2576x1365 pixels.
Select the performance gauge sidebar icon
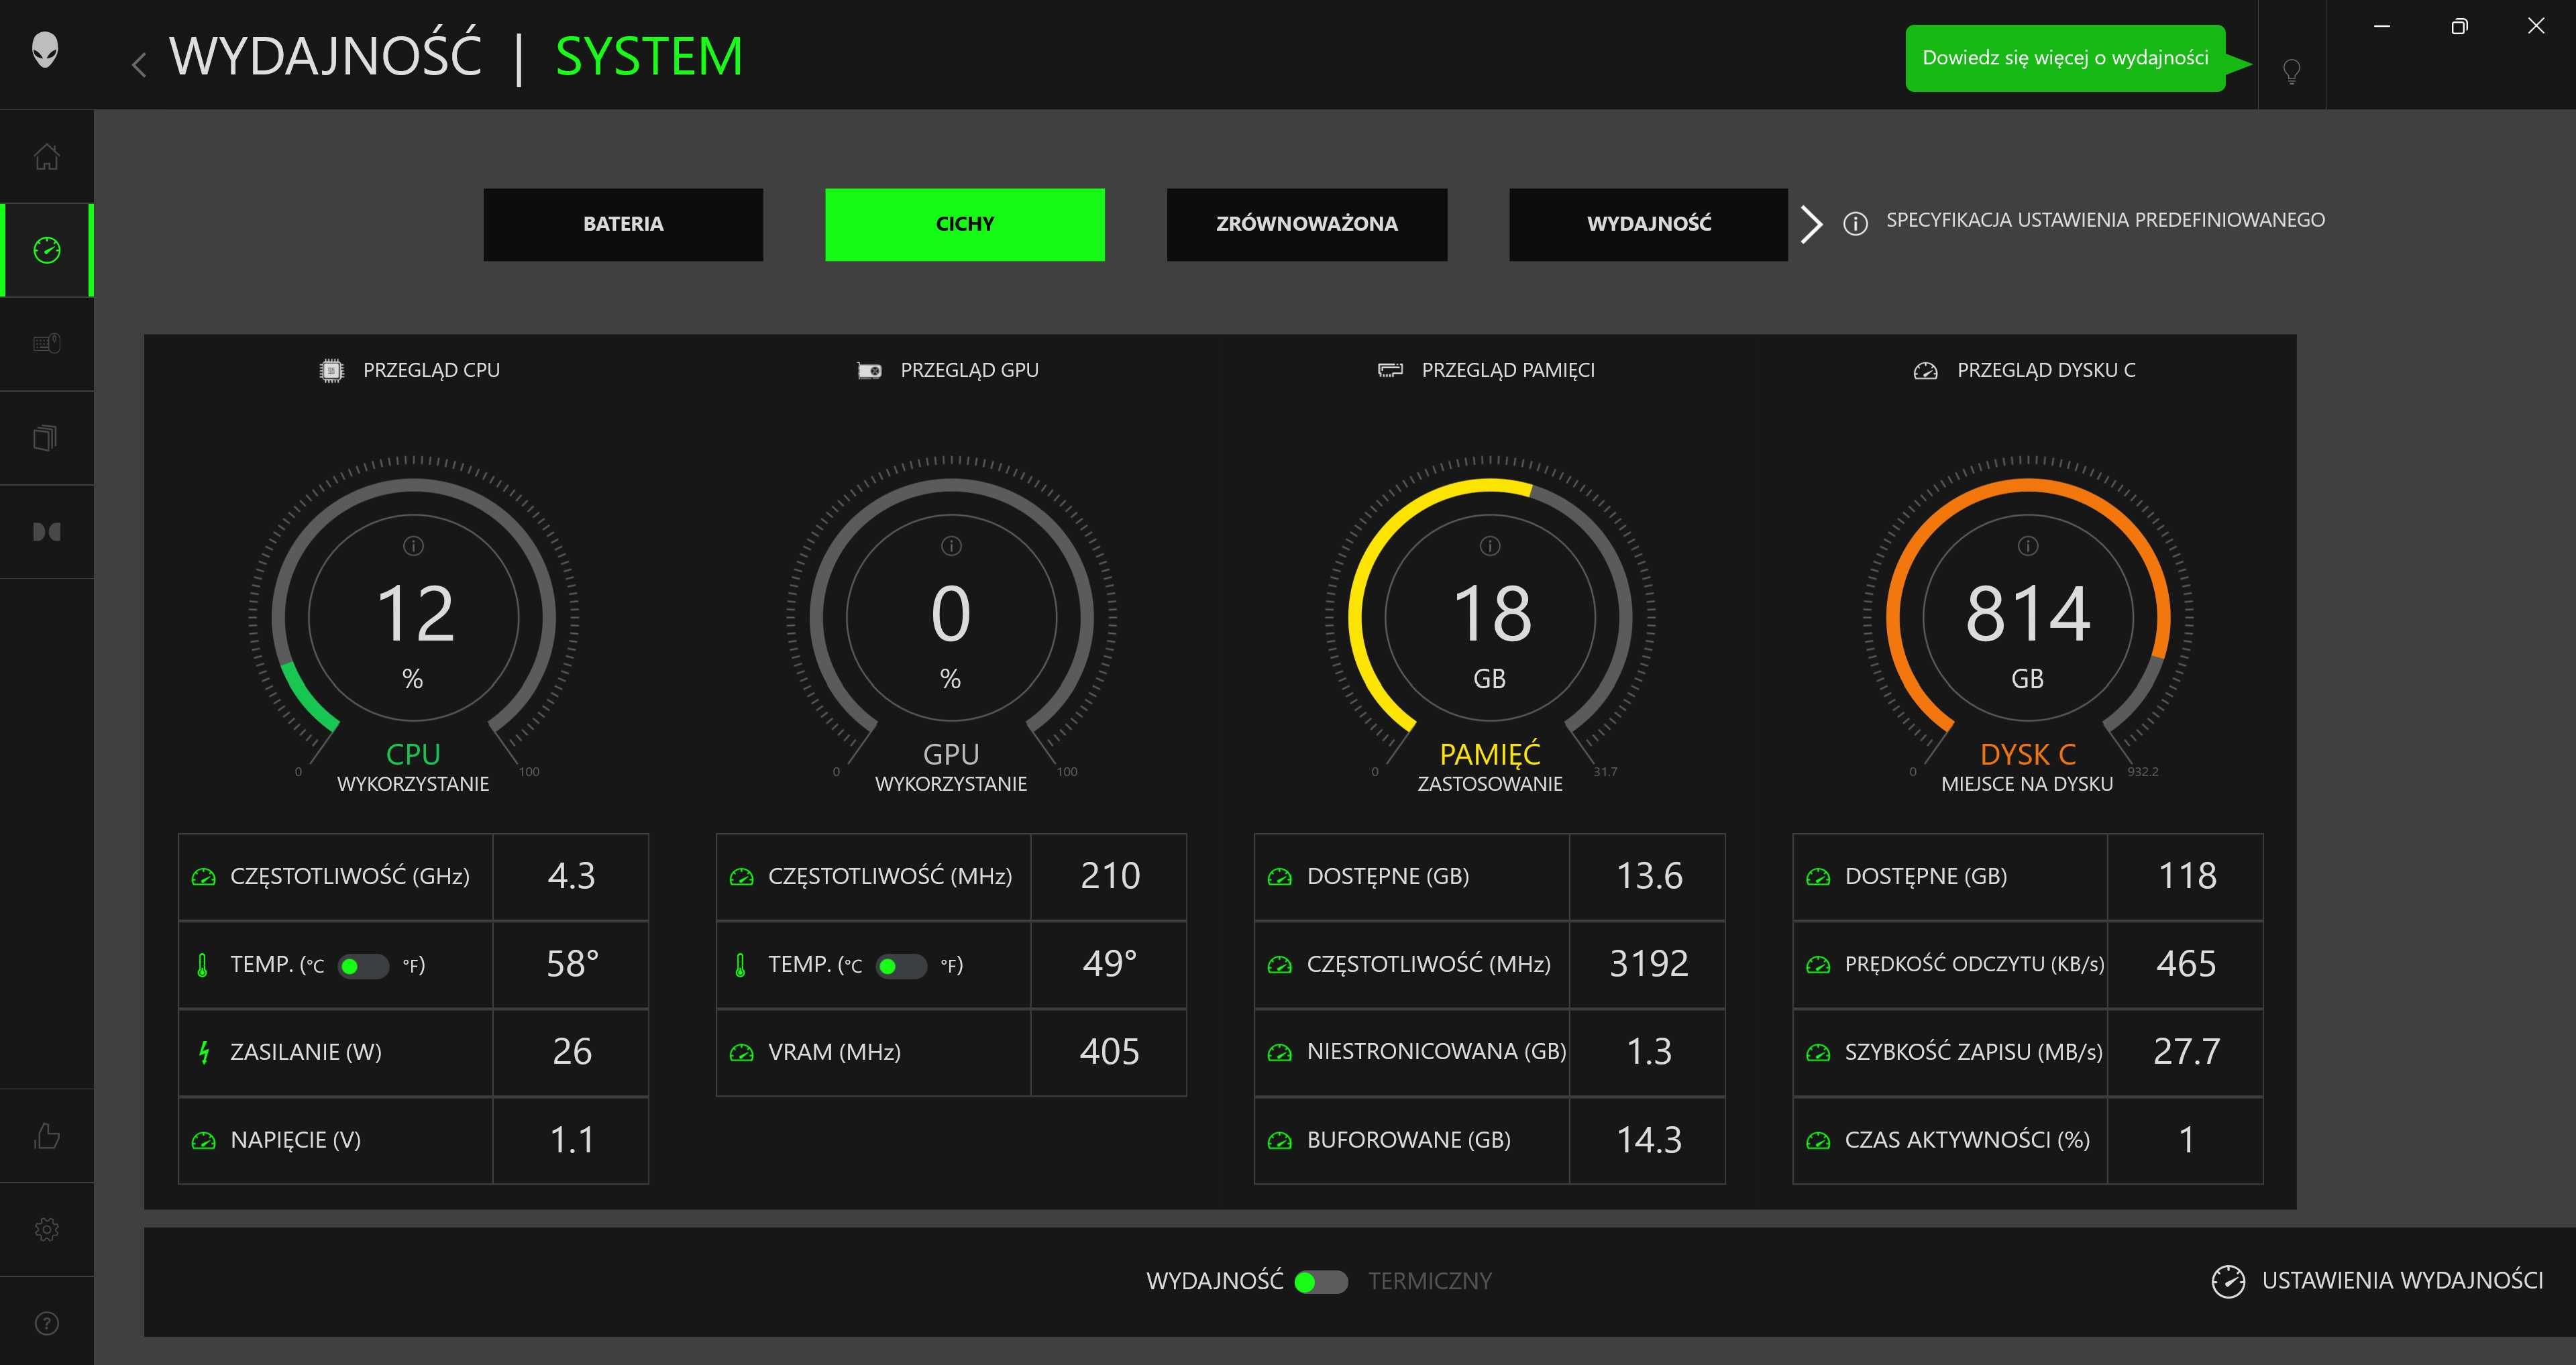pos(47,250)
